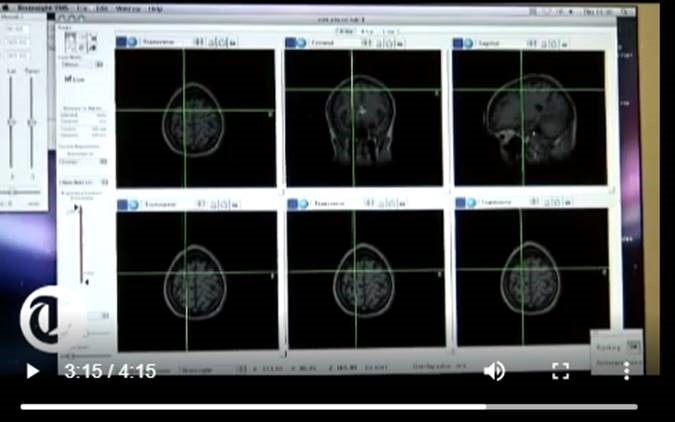This screenshot has height=422, width=675.
Task: Click the clock in the macOS menu bar
Action: click(596, 12)
